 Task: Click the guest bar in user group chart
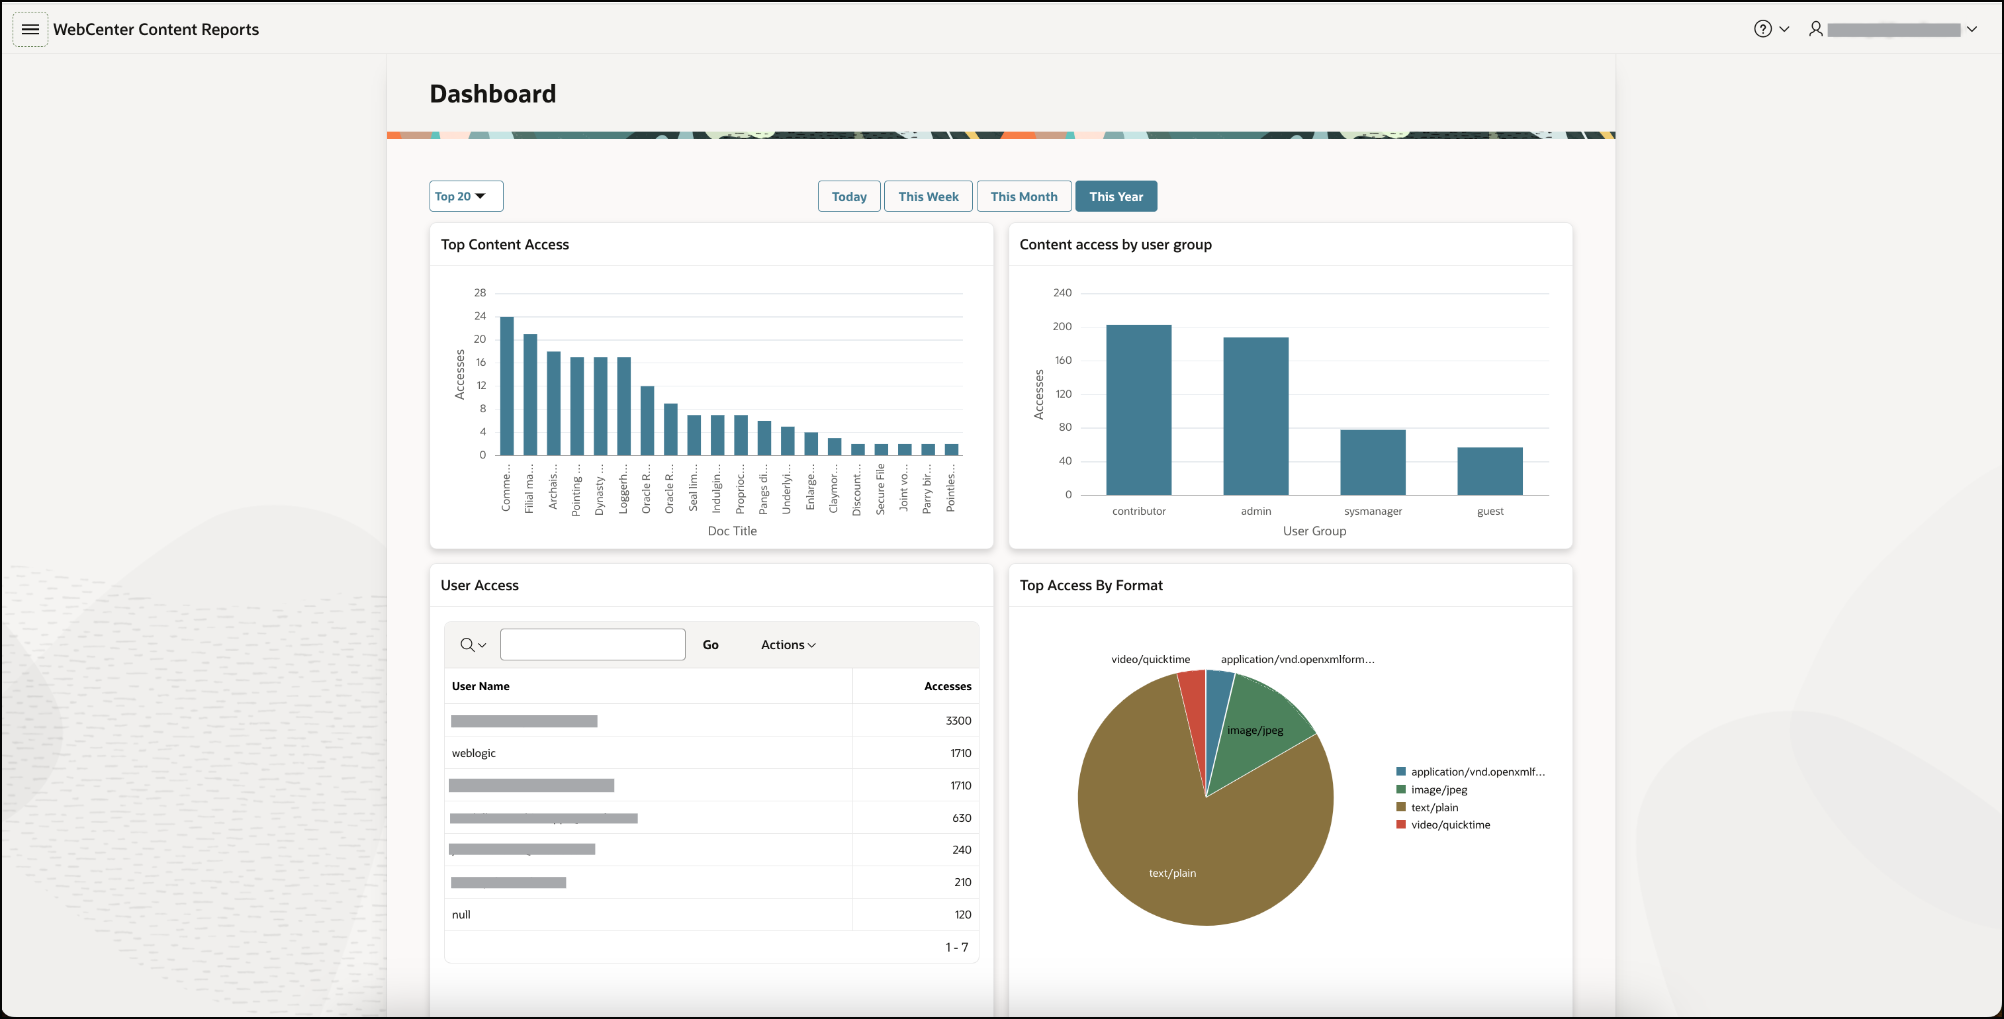point(1490,471)
